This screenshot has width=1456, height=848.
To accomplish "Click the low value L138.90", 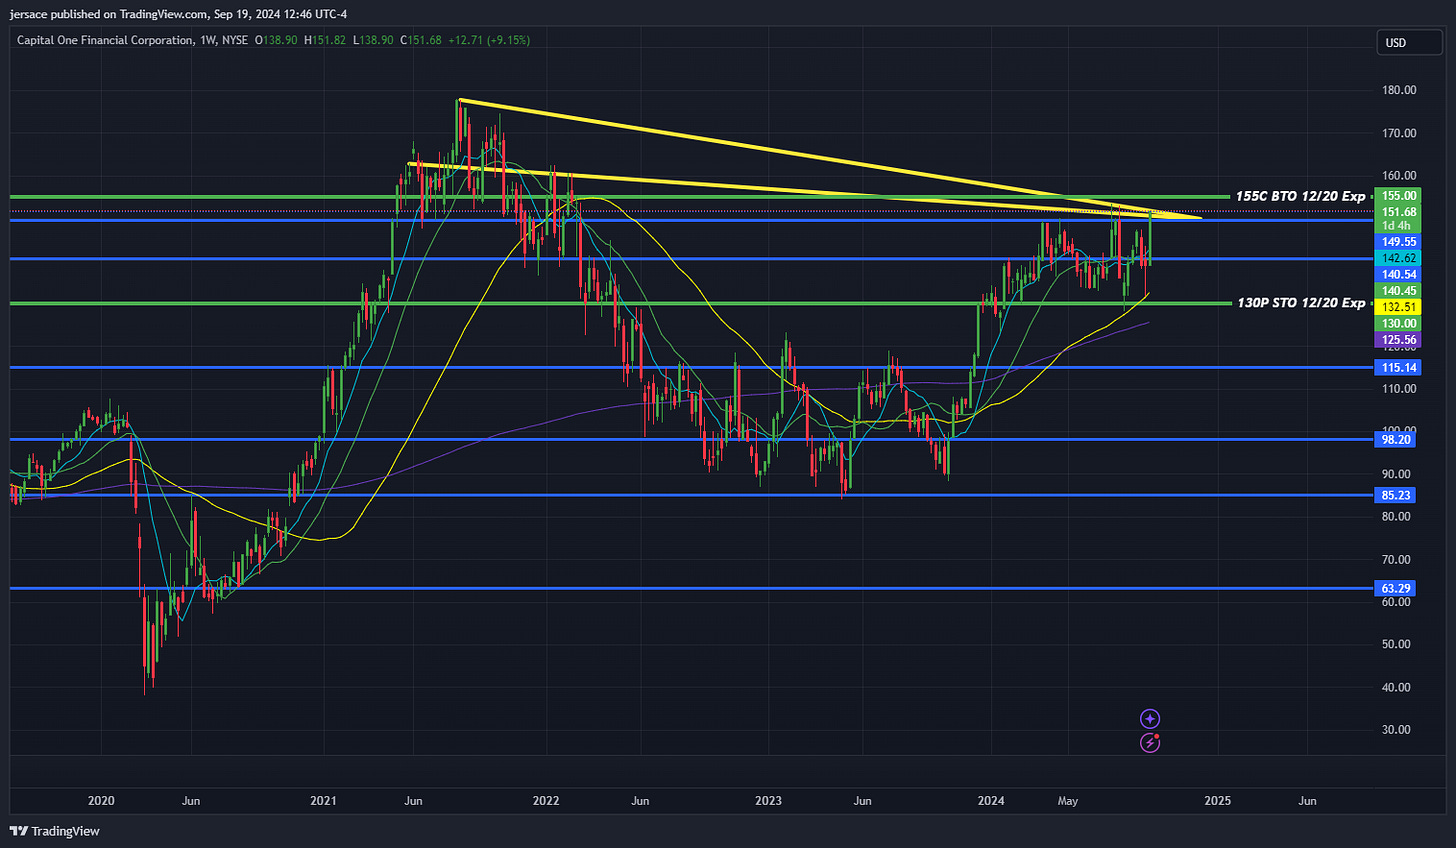I will pyautogui.click(x=373, y=40).
